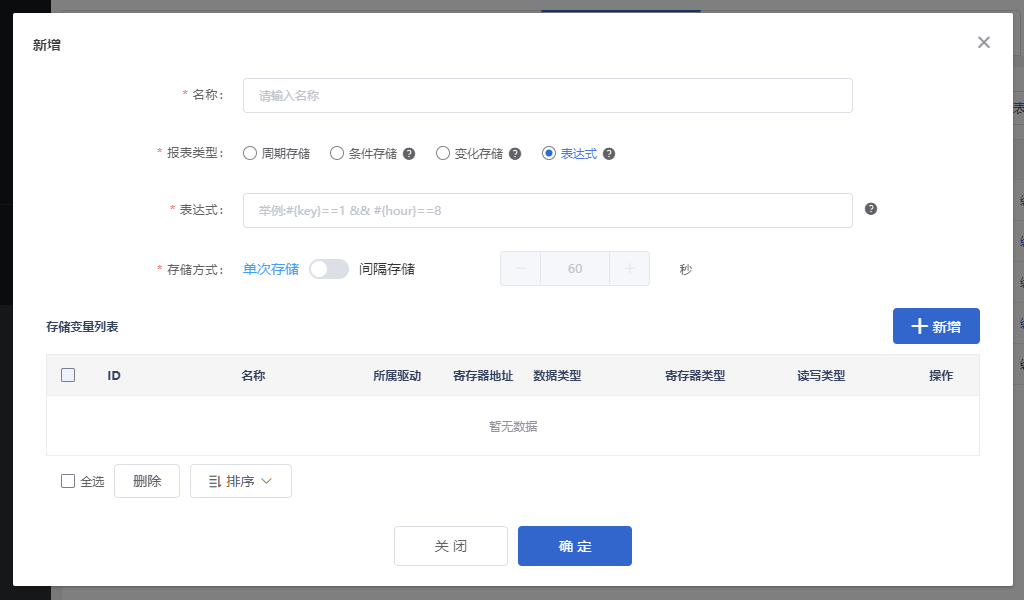The width and height of the screenshot is (1024, 600).
Task: Click the help icon next to 变化存储
Action: pos(516,153)
